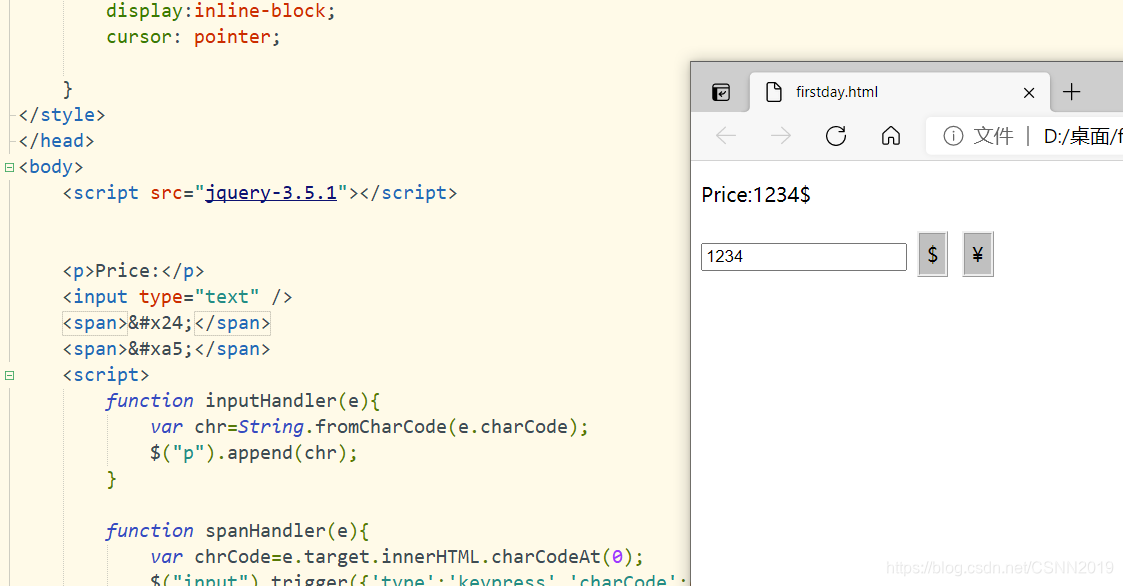Click the yen sign button on the page
1123x586 pixels.
point(978,254)
